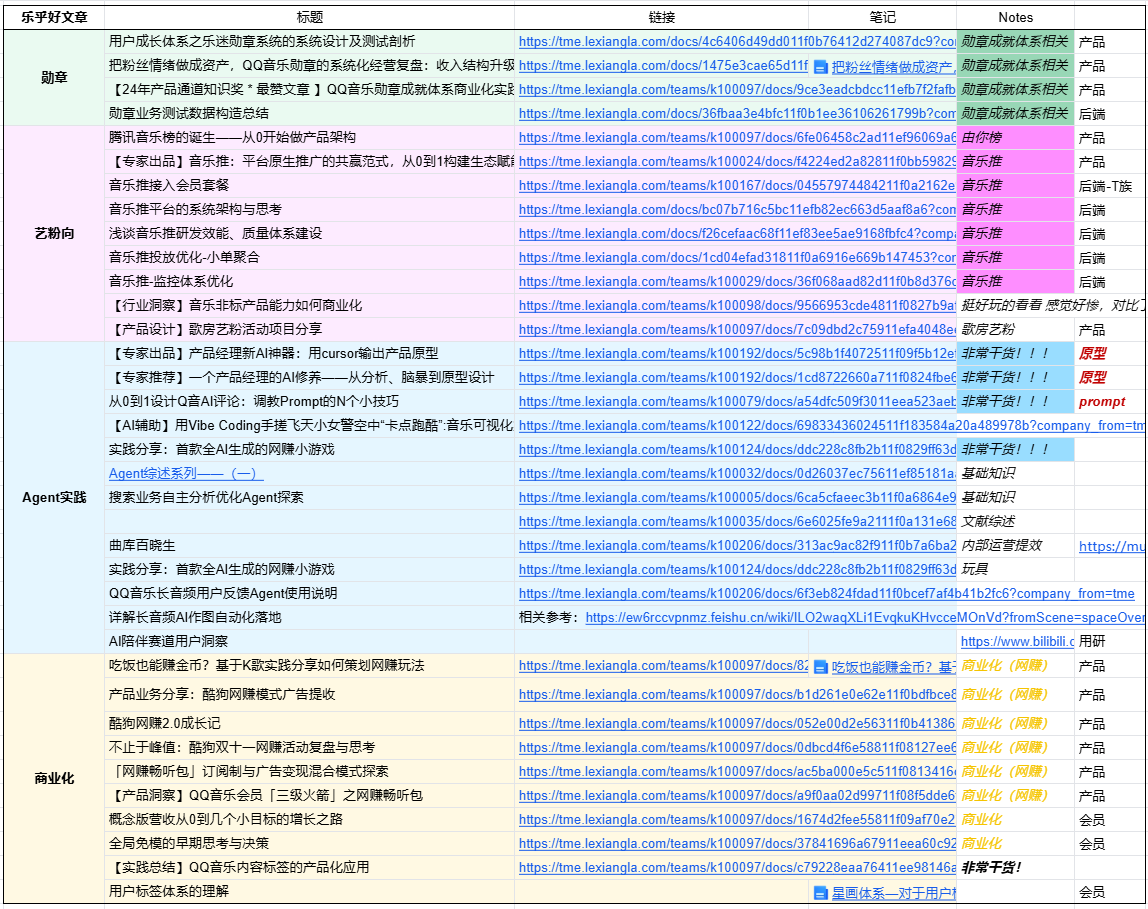Open the feishu.cn wiki link after 相关参考
The height and width of the screenshot is (909, 1148).
click(865, 618)
